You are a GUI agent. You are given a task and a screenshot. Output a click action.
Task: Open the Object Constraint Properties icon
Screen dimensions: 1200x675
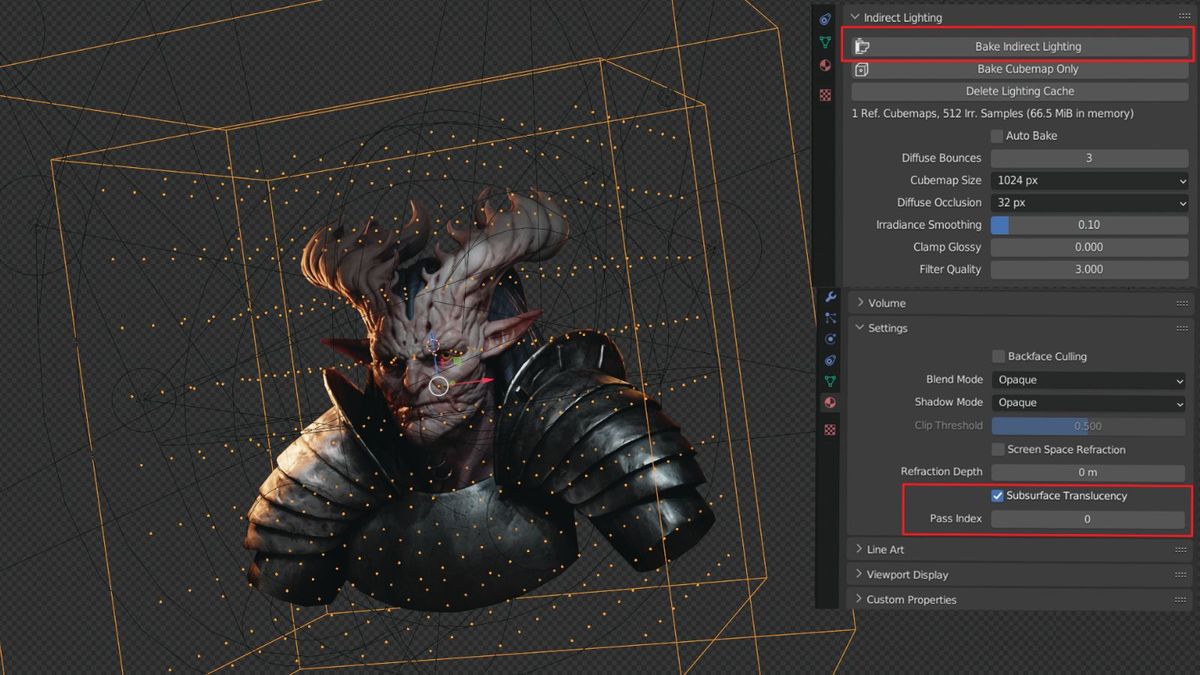(x=831, y=360)
